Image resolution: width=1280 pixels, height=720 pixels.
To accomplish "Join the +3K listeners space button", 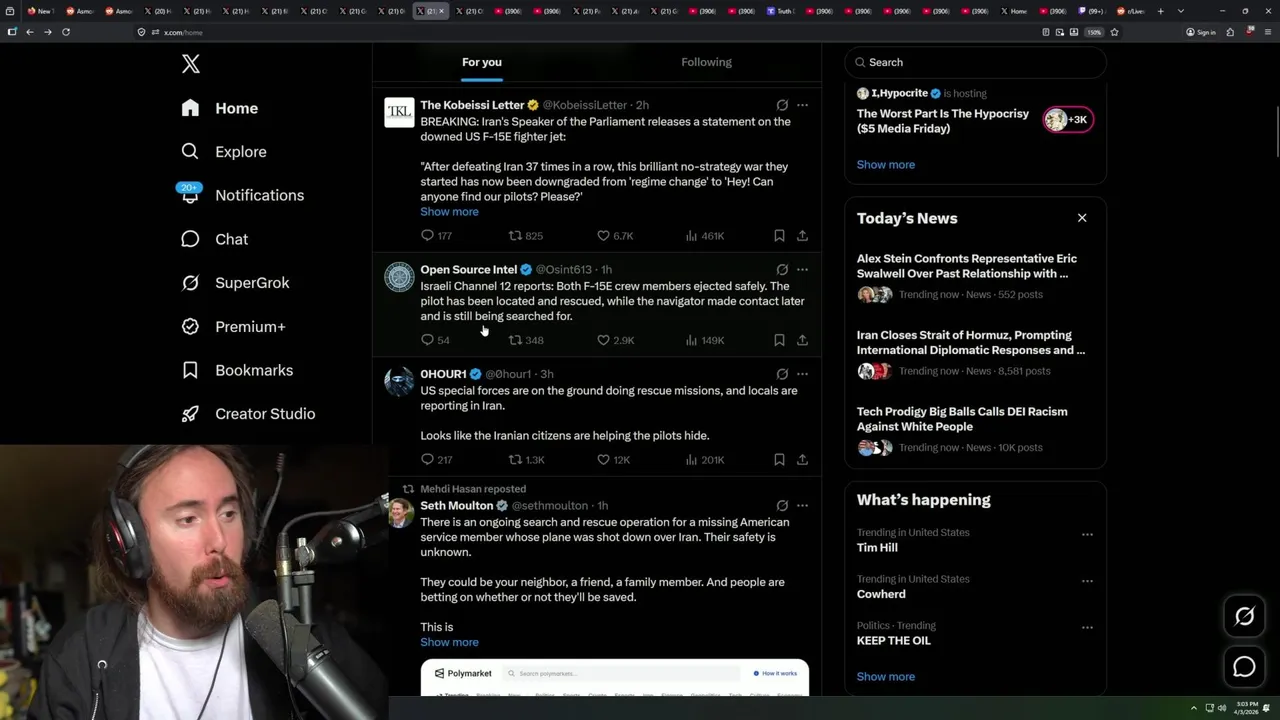I will [x=1068, y=120].
